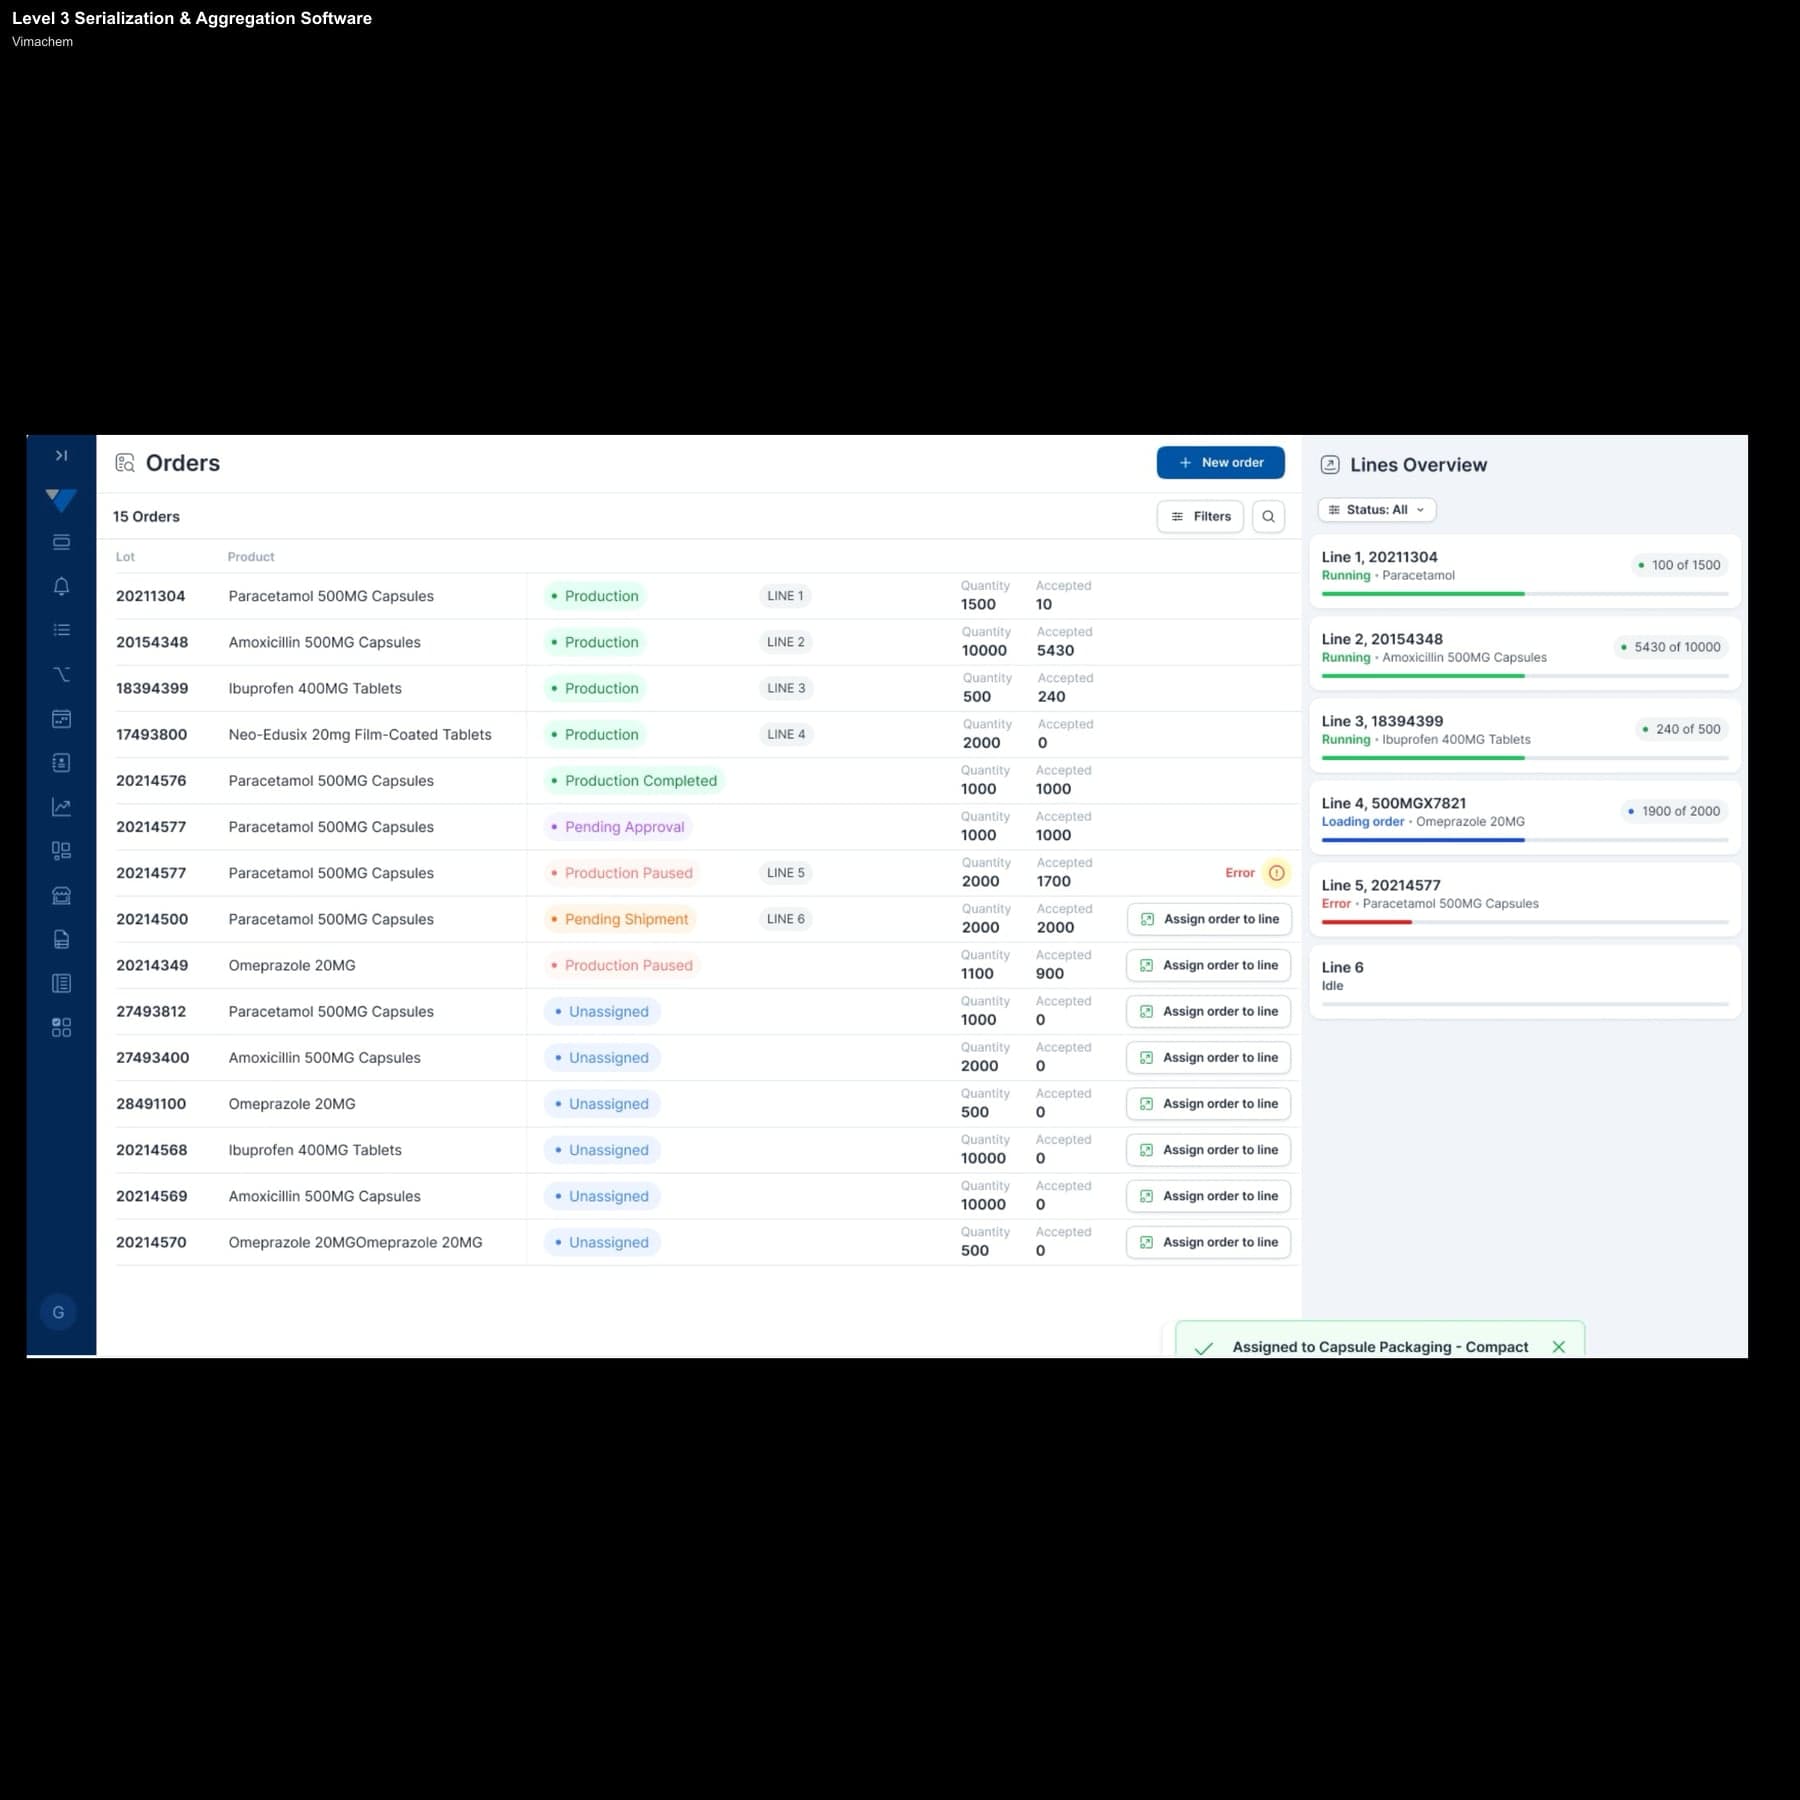Open the newspaper list icon in sidebar
This screenshot has width=1800, height=1800.
click(61, 984)
